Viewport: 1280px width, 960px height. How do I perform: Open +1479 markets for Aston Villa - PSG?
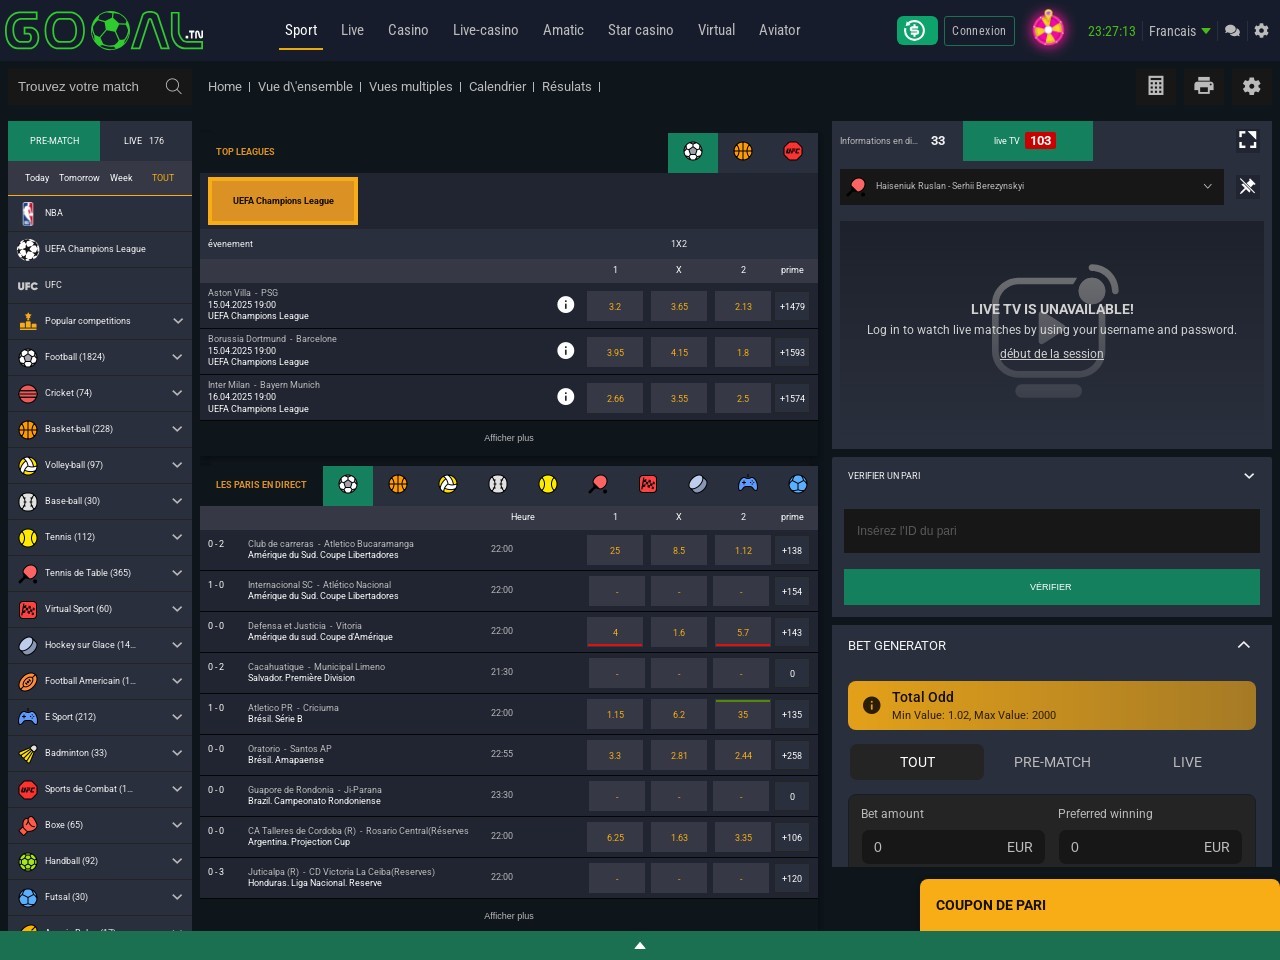point(792,307)
